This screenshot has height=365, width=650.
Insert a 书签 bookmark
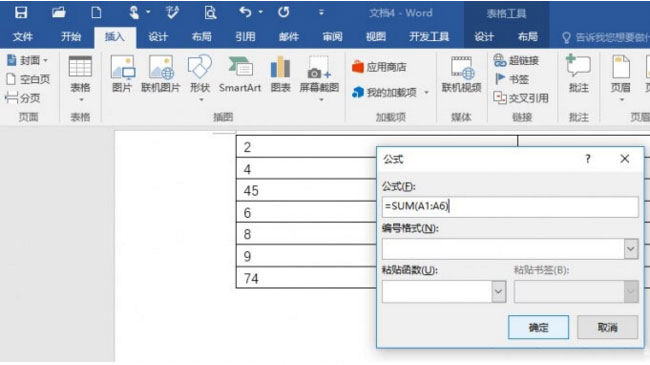(512, 79)
